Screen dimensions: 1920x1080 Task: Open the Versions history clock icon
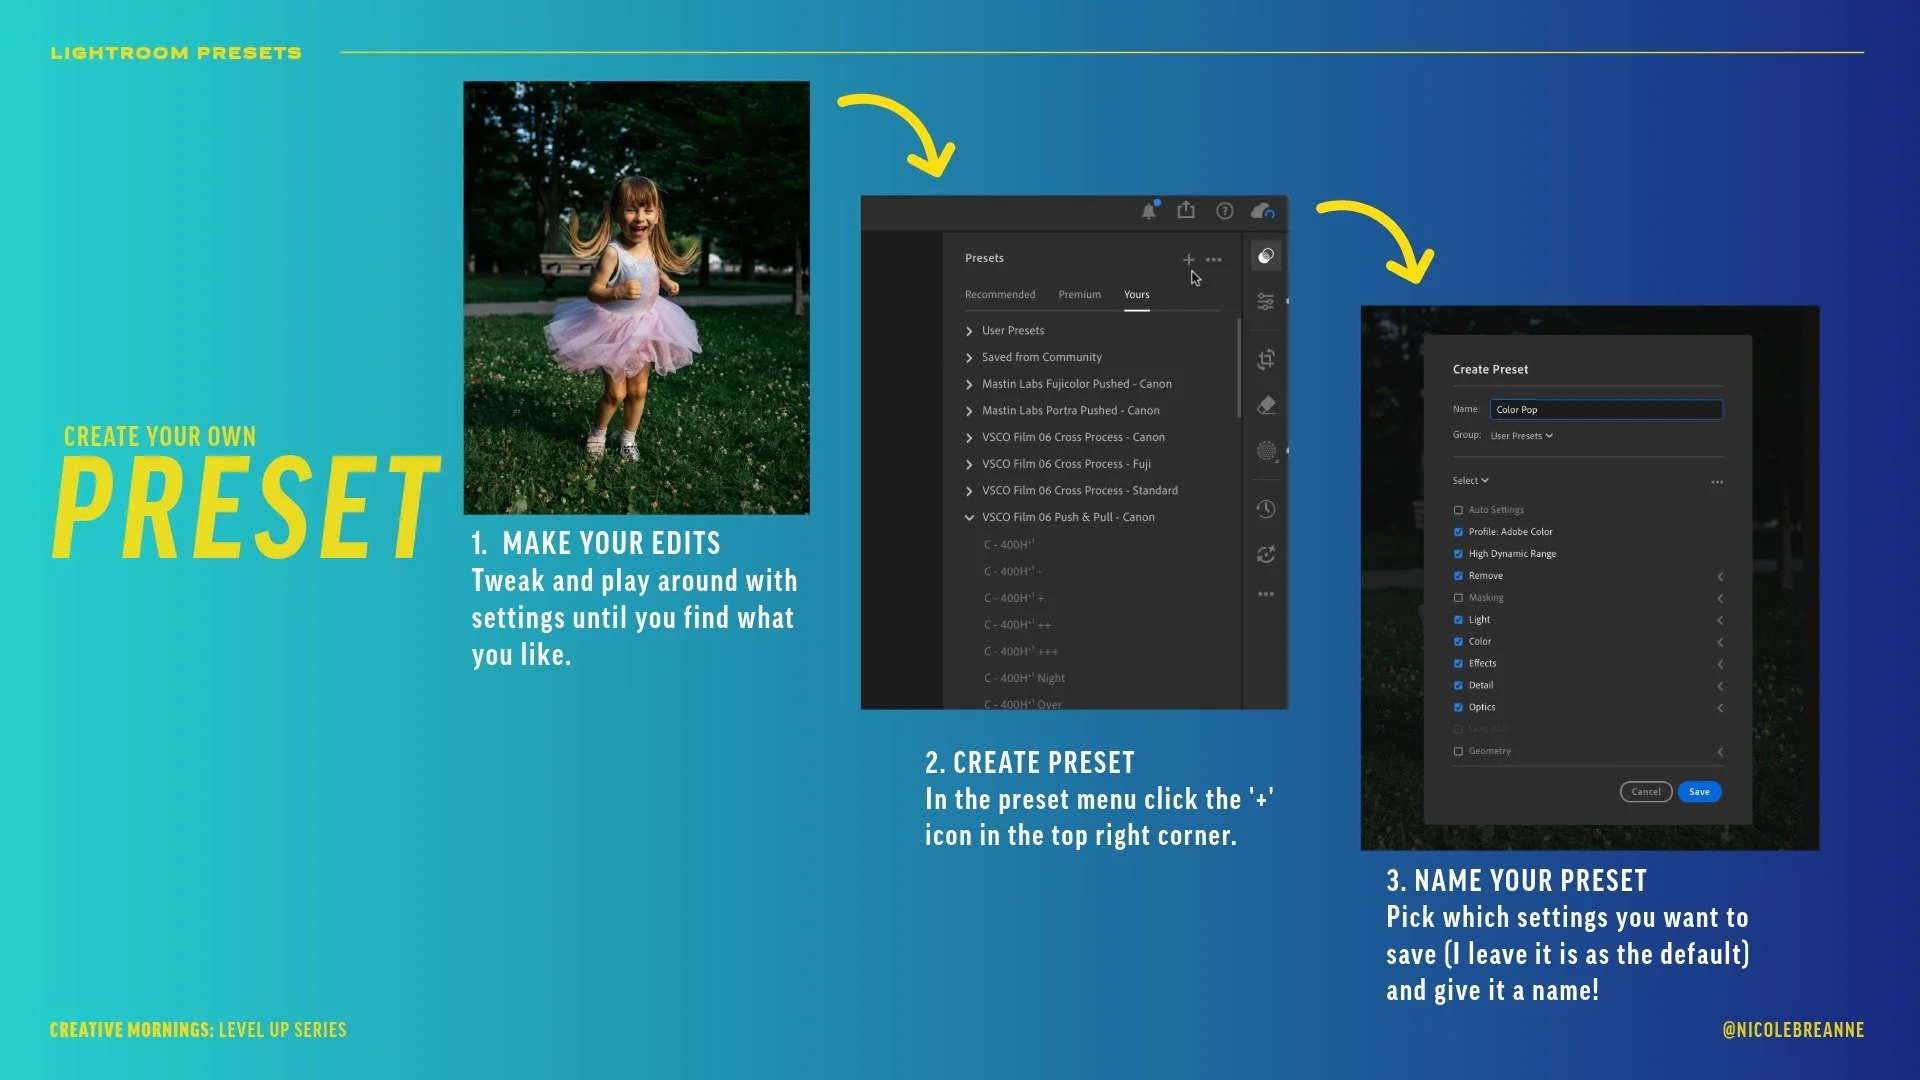tap(1266, 509)
